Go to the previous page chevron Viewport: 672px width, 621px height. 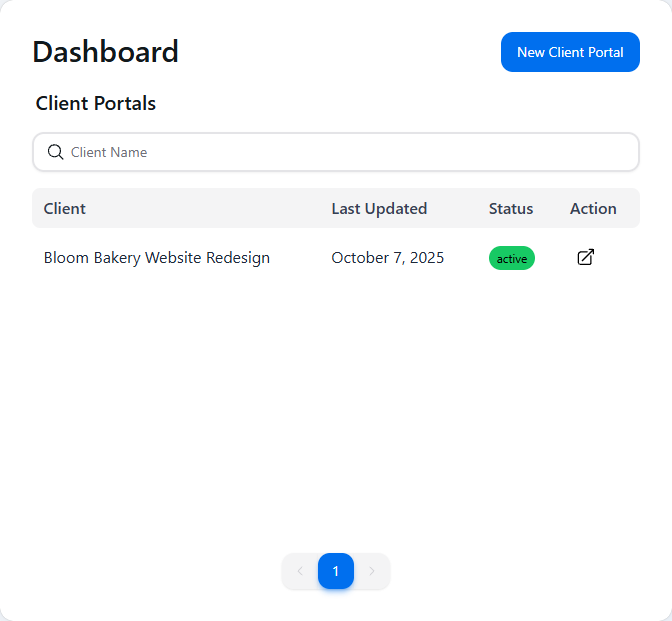coord(300,571)
